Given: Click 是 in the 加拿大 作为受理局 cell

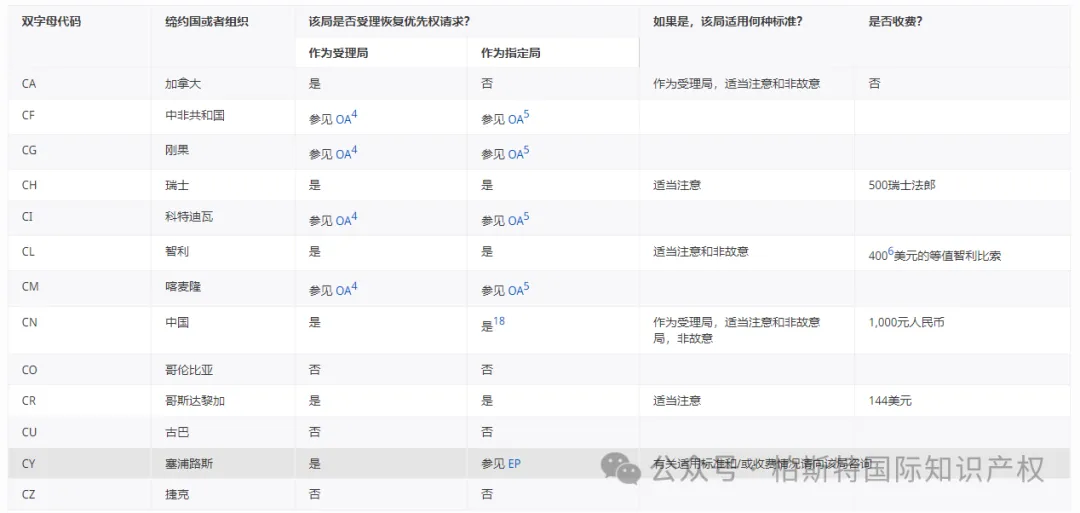Looking at the screenshot, I should [315, 84].
